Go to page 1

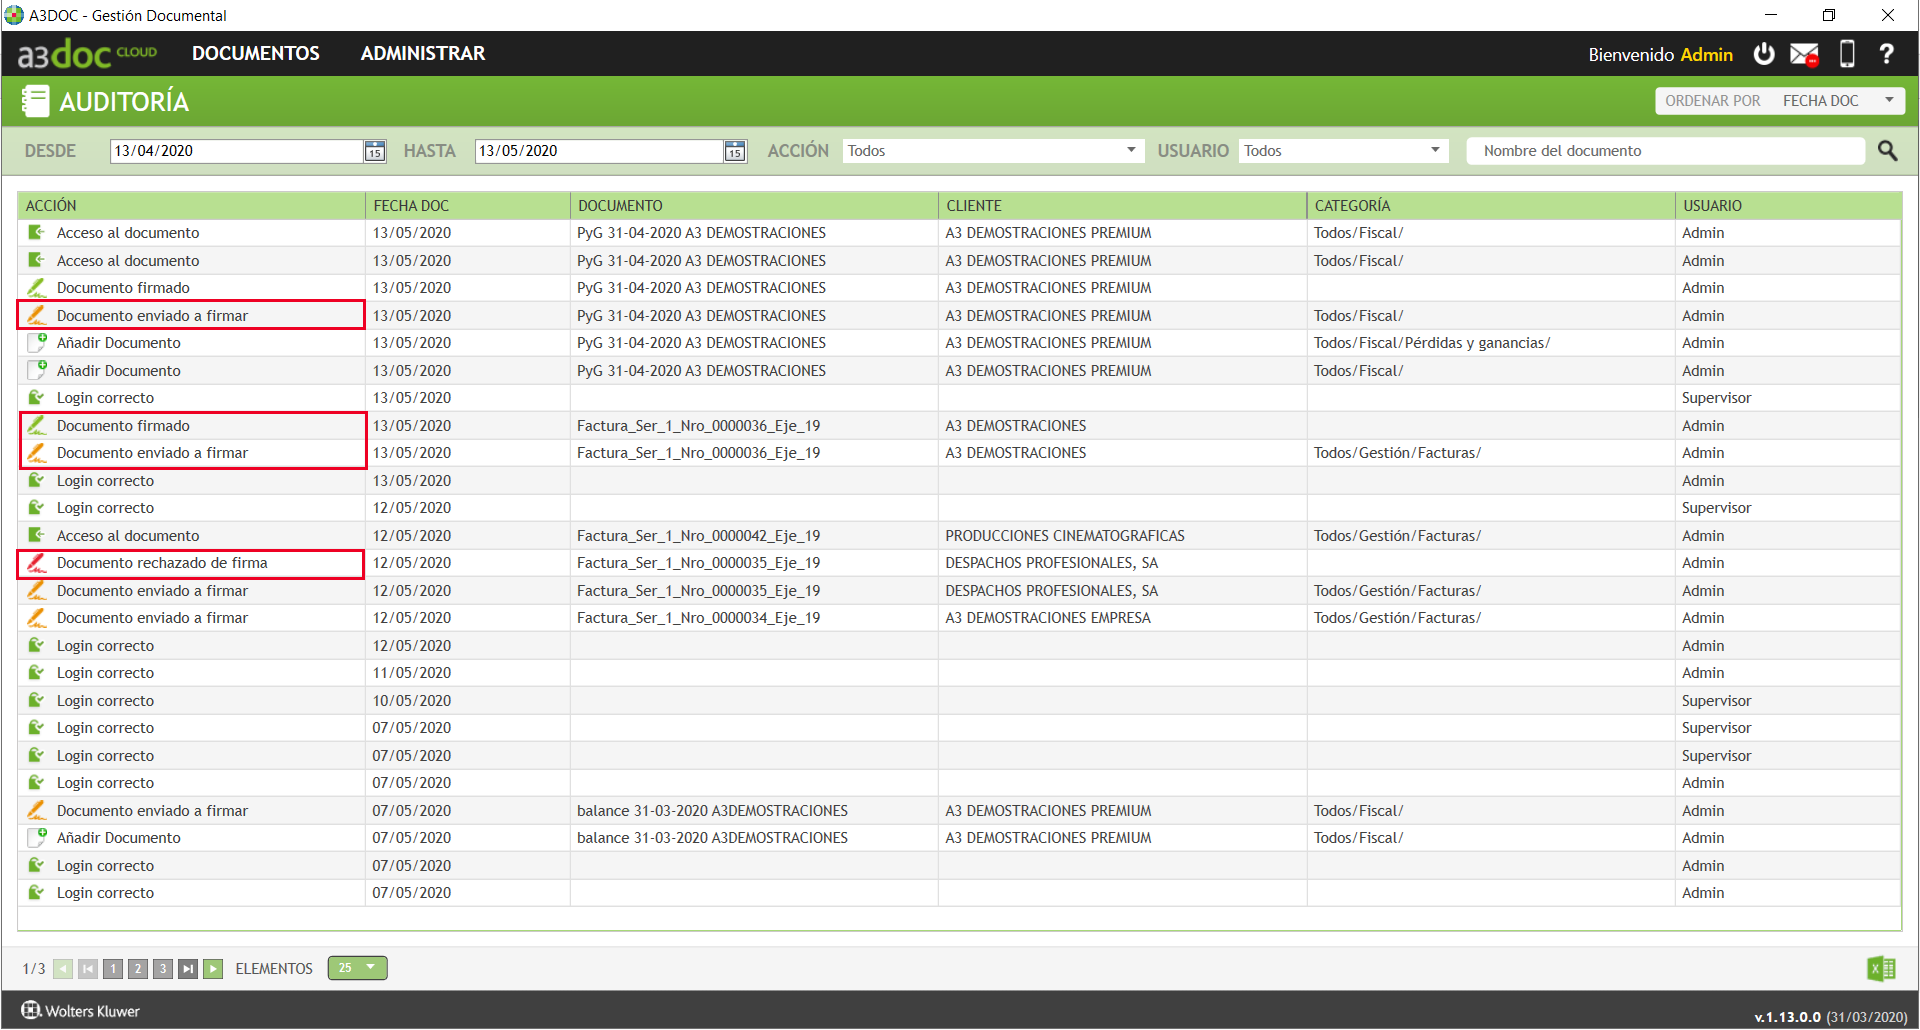[x=113, y=968]
